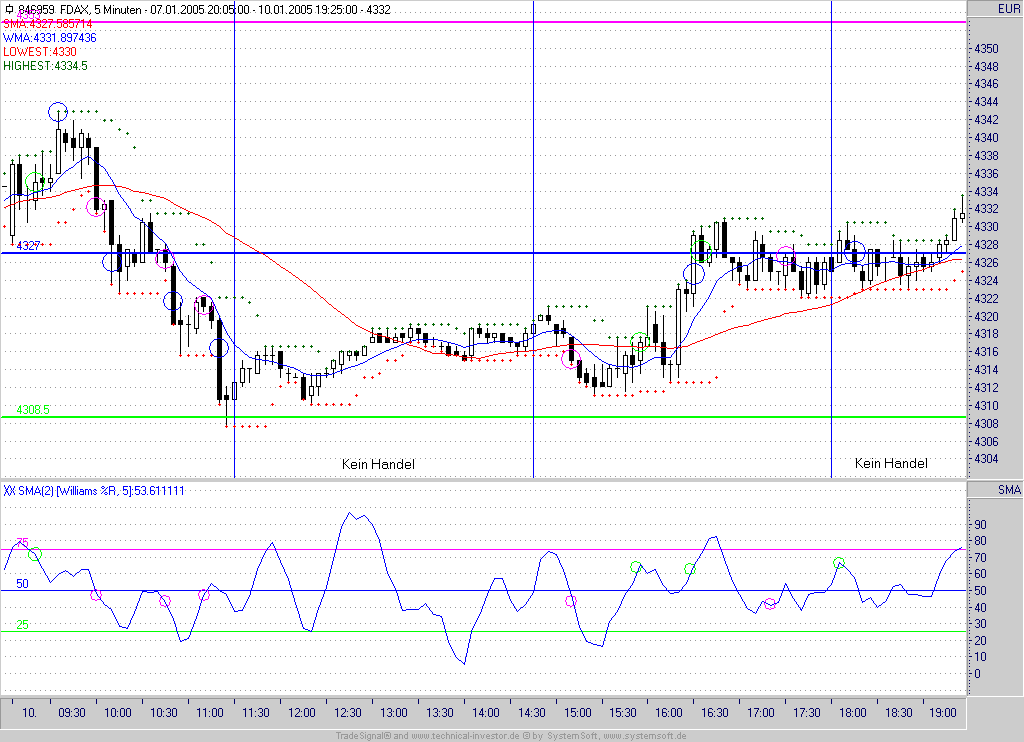The image size is (1024, 742).
Task: Click the 14:30 time axis label
Action: pos(531,713)
